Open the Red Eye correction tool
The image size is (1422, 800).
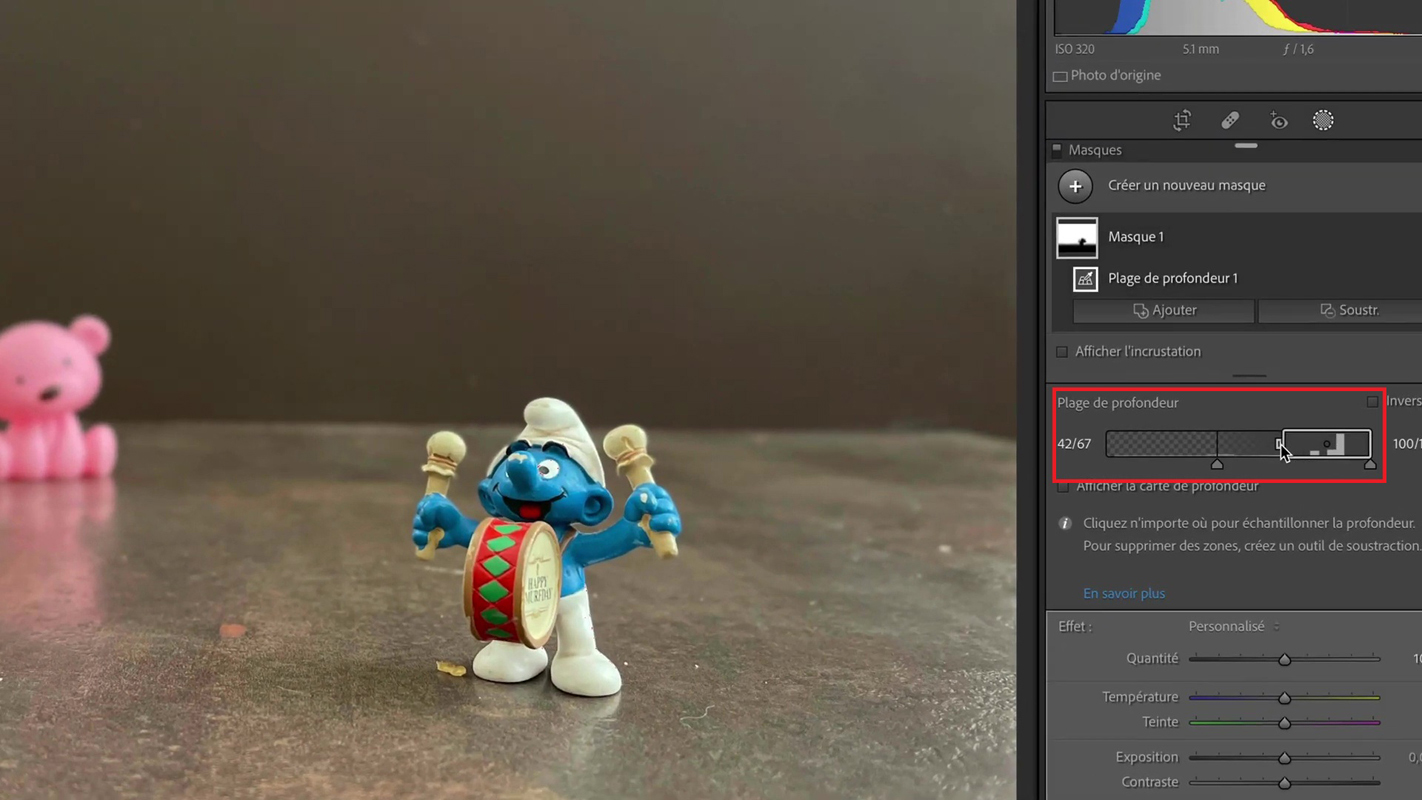1278,121
